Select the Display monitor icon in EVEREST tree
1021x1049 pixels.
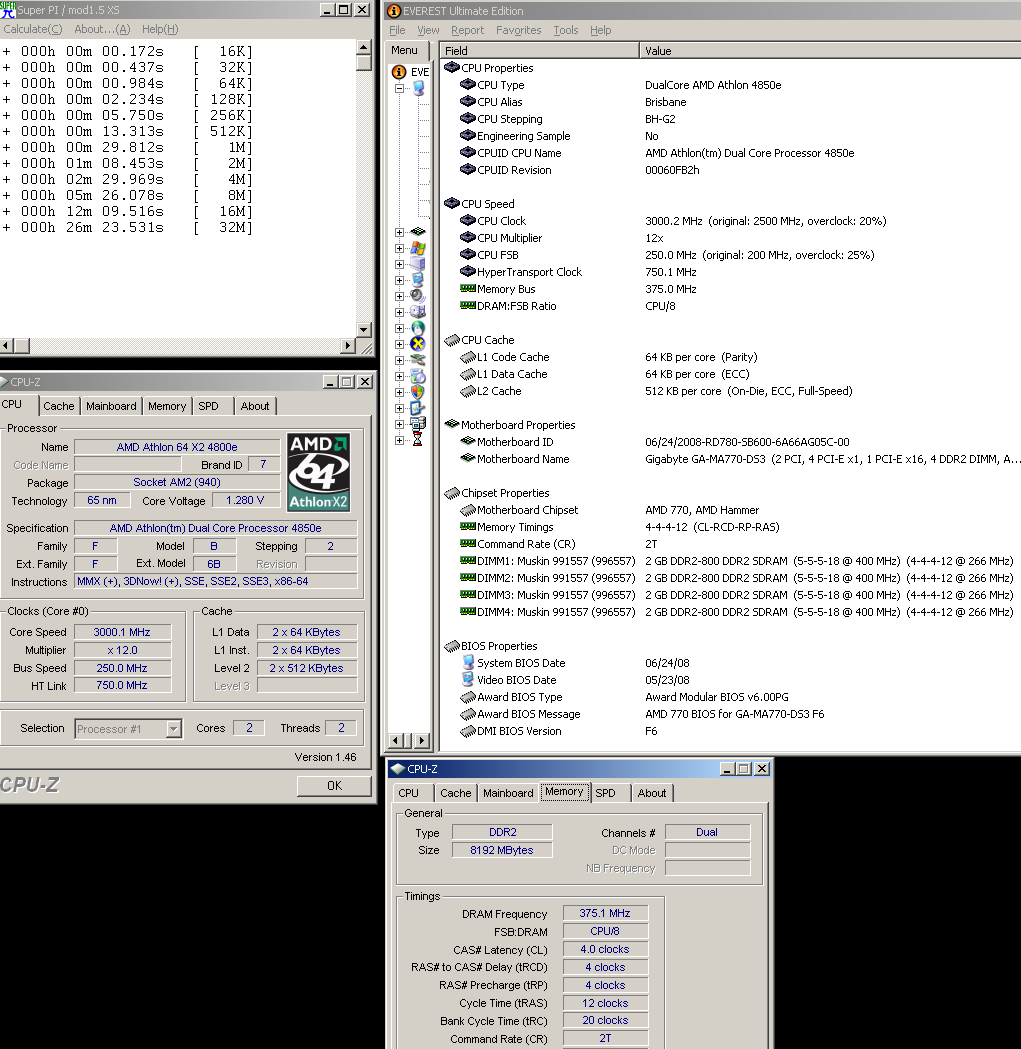[418, 280]
